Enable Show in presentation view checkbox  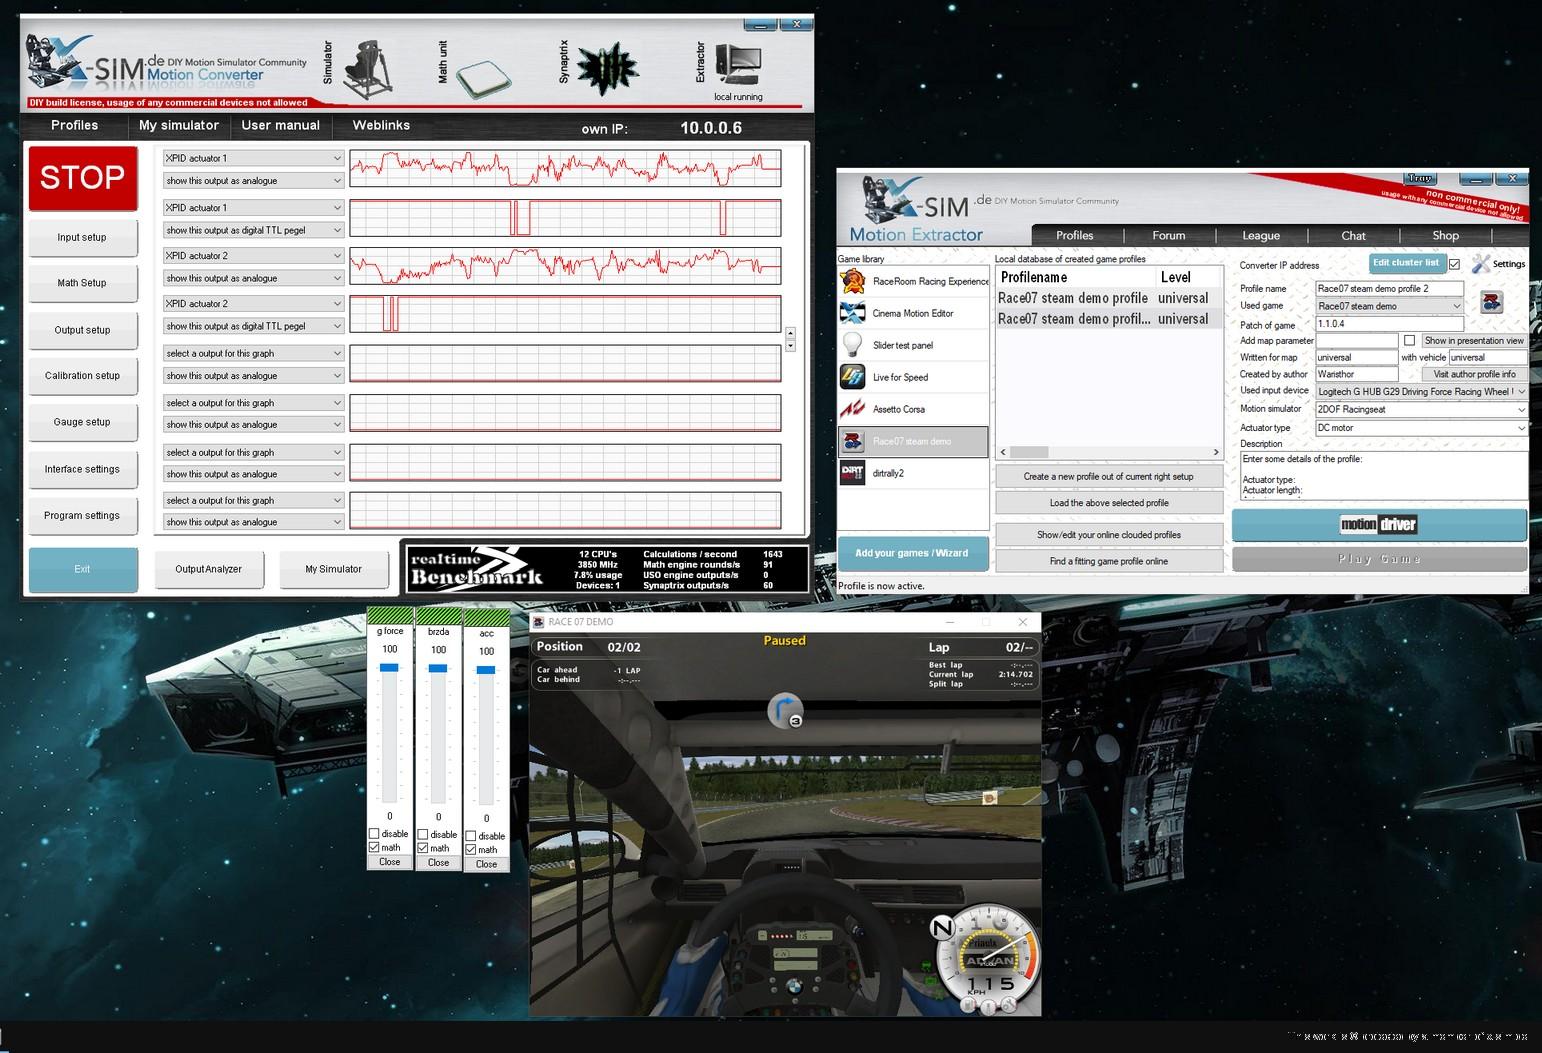1409,340
